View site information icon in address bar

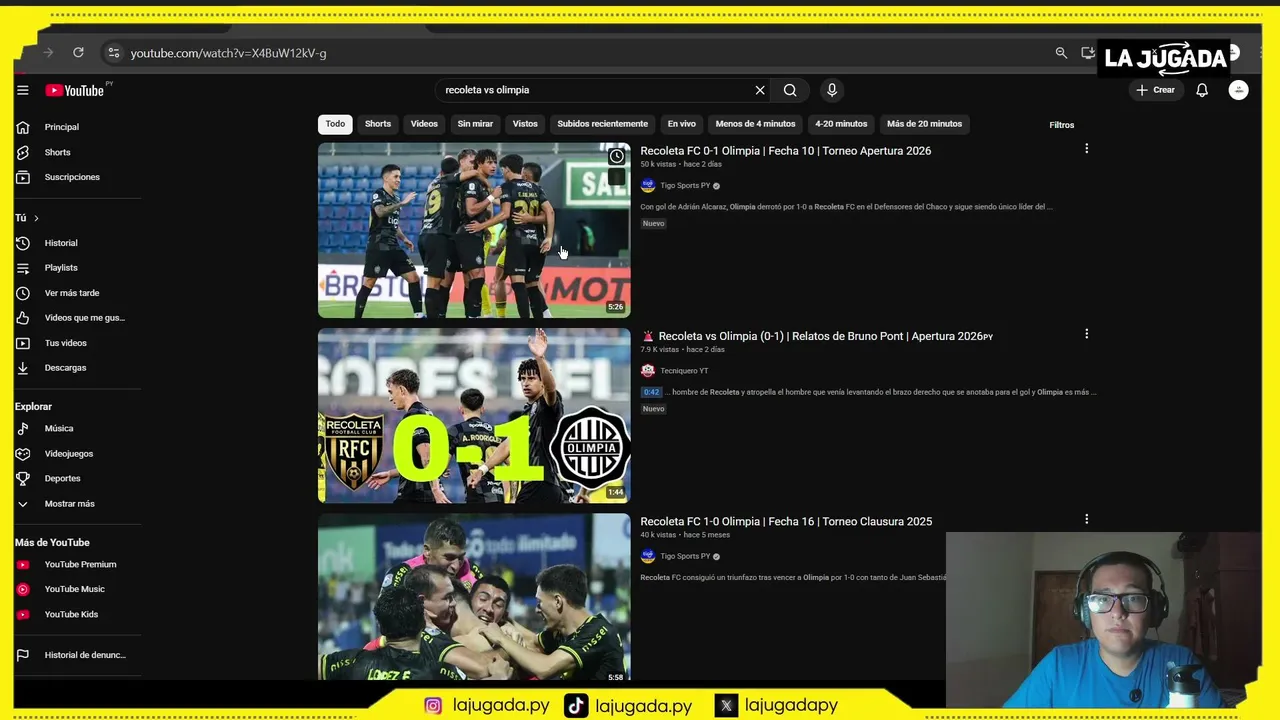tap(113, 53)
